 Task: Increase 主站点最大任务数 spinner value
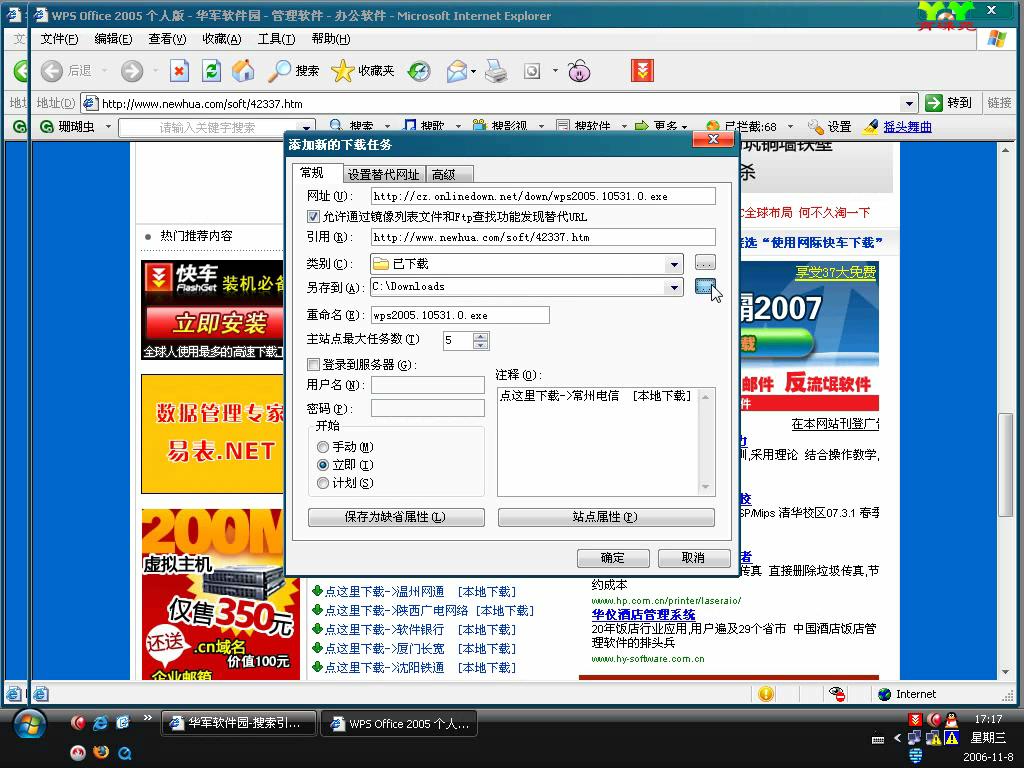481,336
